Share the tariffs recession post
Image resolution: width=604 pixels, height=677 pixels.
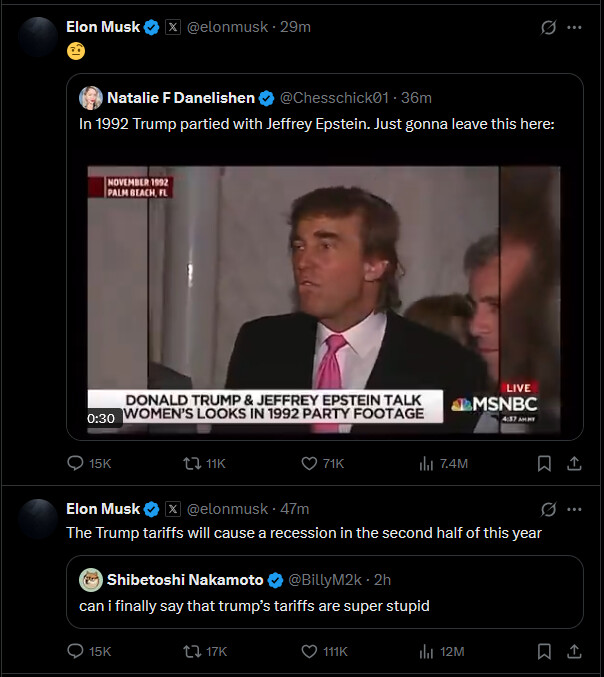tap(574, 652)
